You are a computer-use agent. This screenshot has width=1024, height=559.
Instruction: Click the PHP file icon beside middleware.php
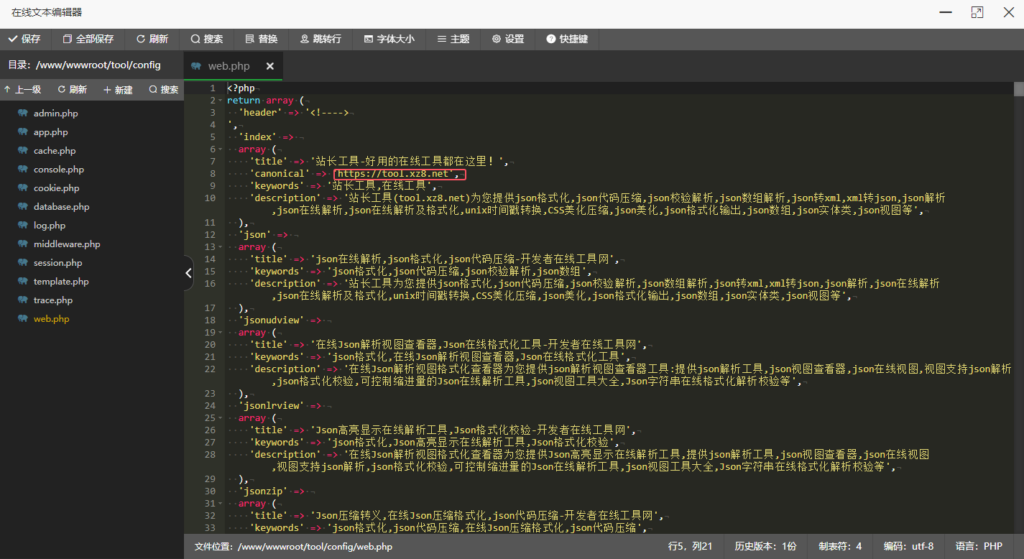pyautogui.click(x=23, y=244)
